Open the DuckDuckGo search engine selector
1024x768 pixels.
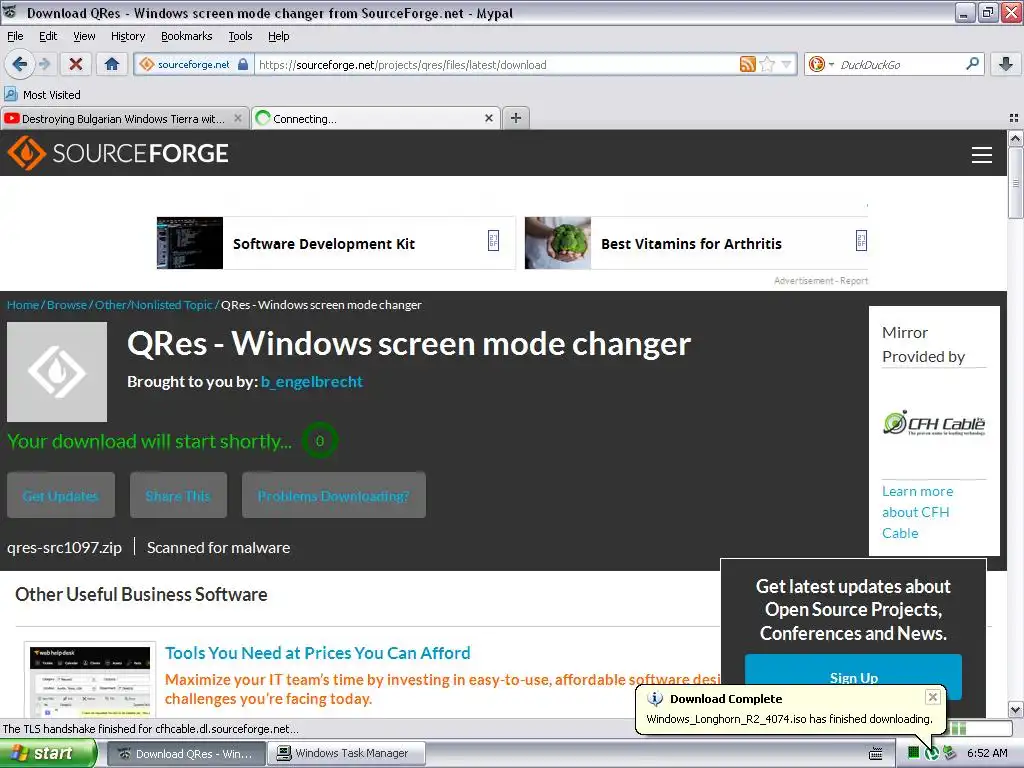[x=821, y=64]
